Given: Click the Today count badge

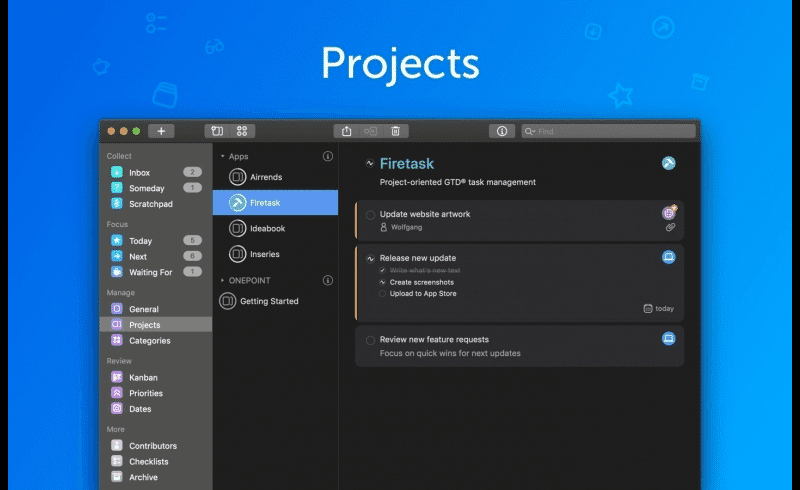Looking at the screenshot, I should point(192,240).
